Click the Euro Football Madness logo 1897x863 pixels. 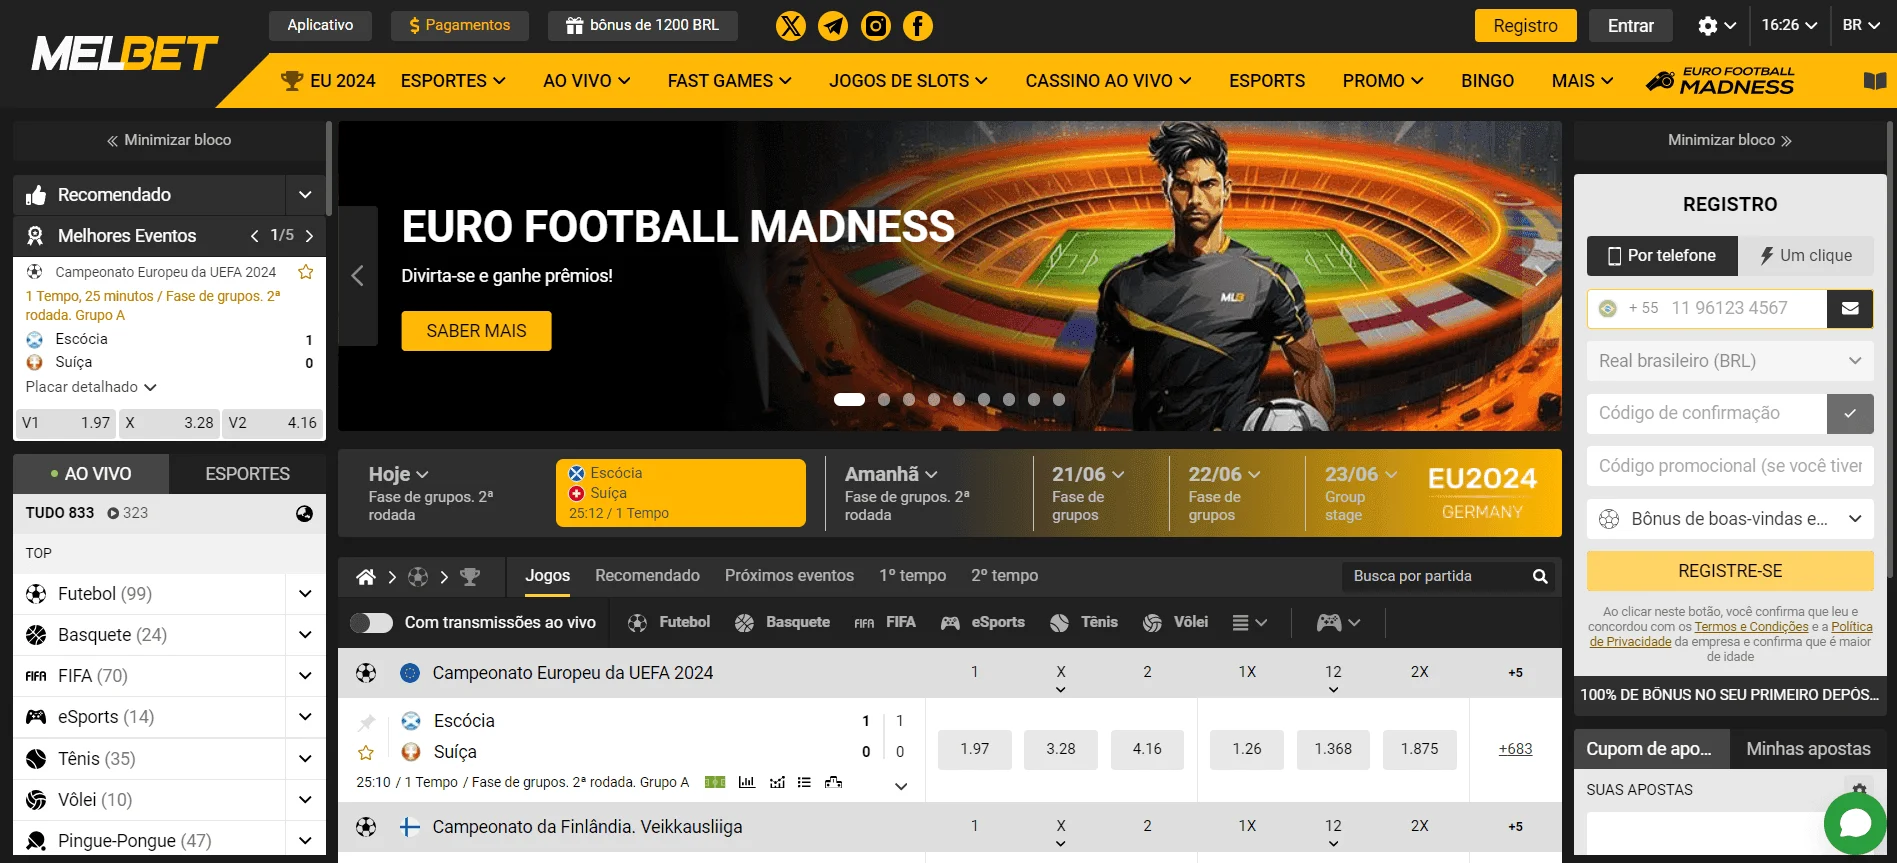[1720, 81]
